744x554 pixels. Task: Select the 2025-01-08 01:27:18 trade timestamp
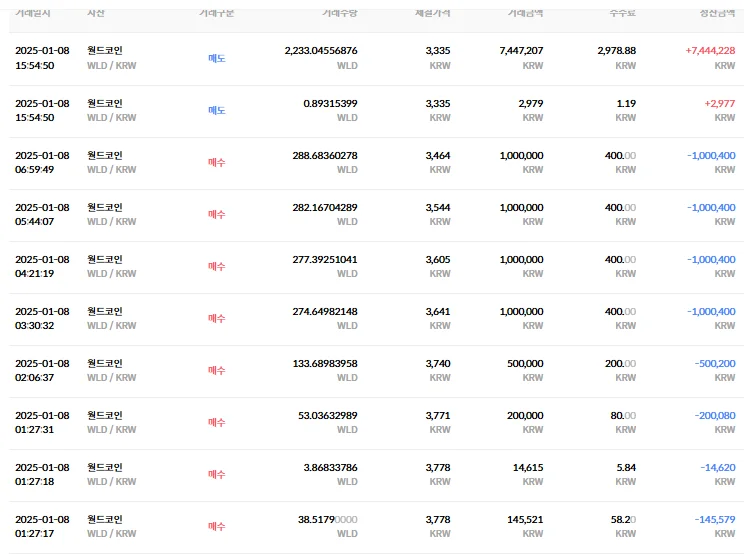click(42, 474)
